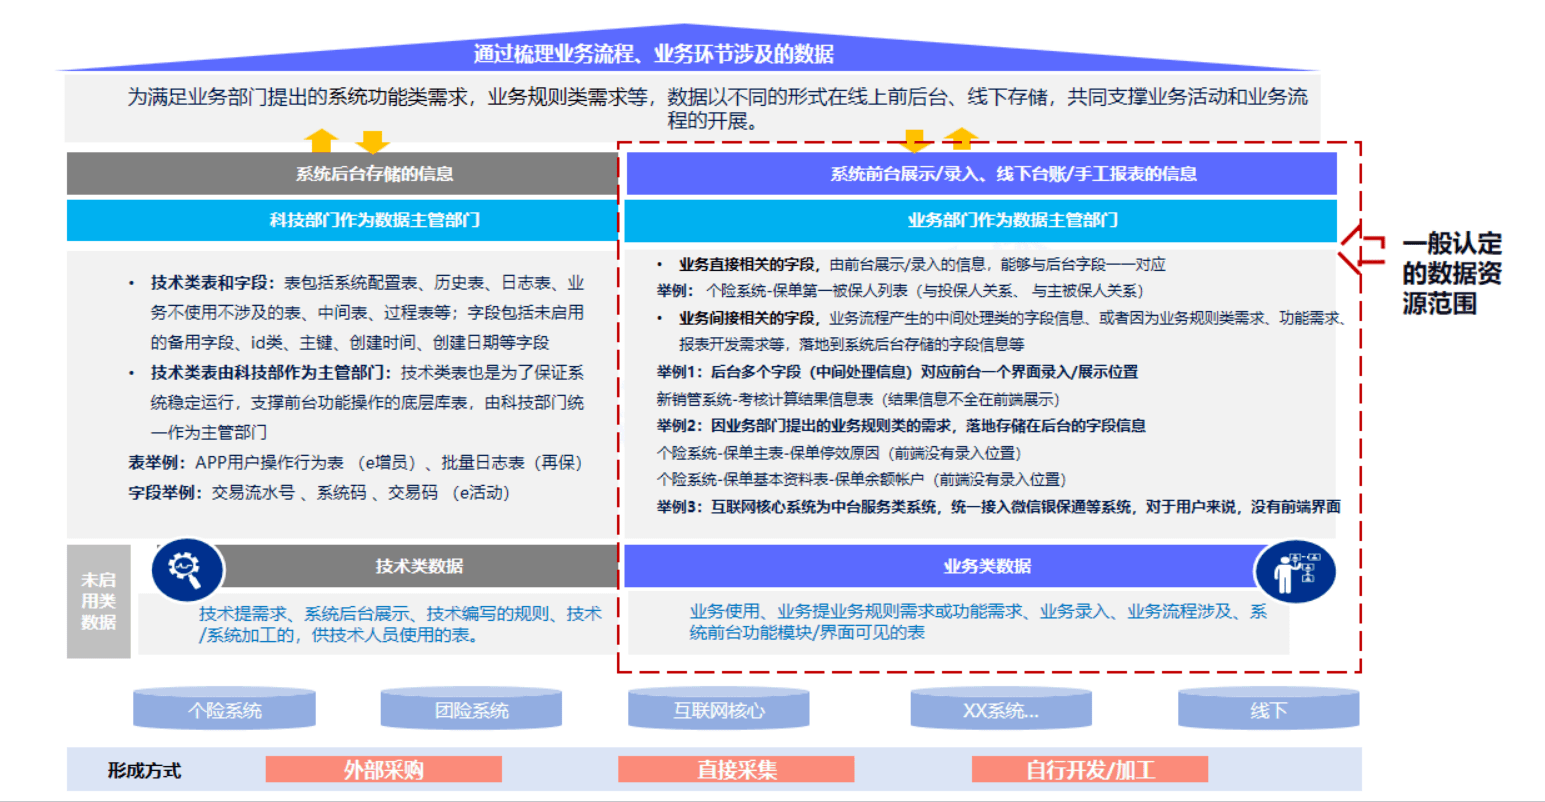
Task: Select the 互联网核心 database cylinder
Action: pos(718,709)
